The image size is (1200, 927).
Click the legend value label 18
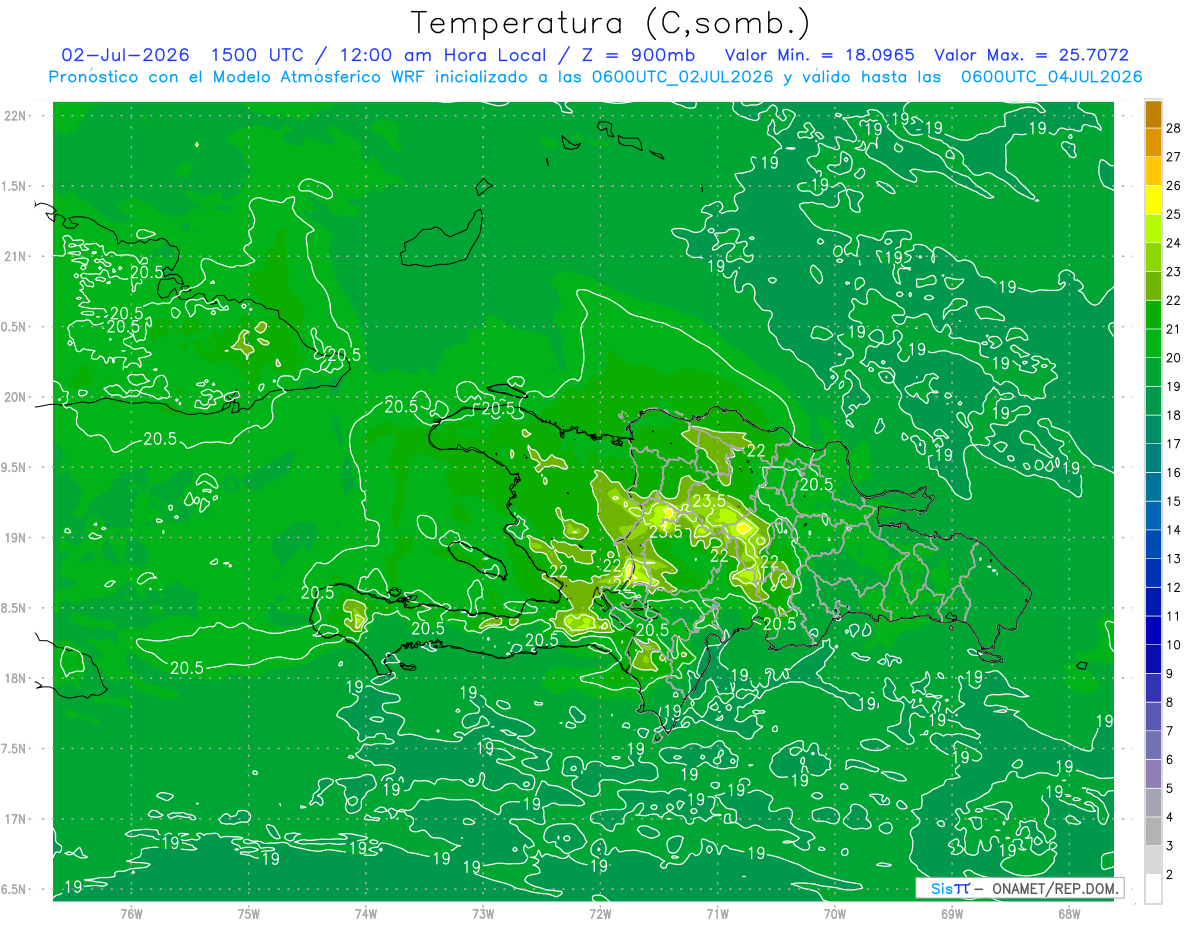point(1173,415)
